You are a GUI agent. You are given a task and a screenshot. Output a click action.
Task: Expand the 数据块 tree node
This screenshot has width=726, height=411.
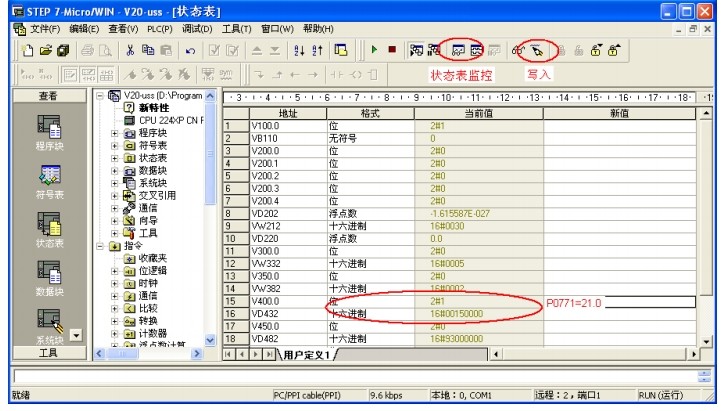click(114, 171)
